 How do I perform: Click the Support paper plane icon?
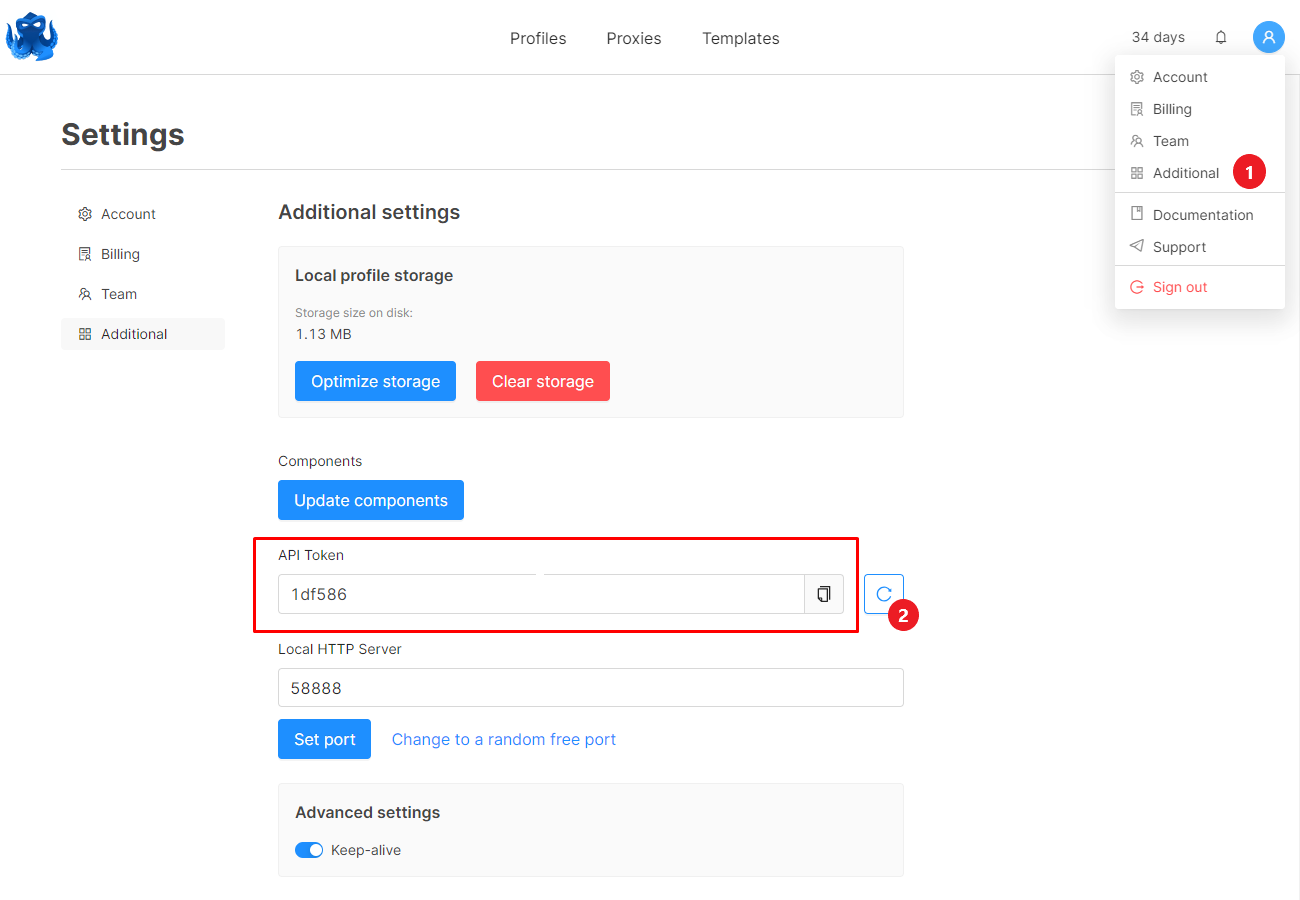(1137, 246)
